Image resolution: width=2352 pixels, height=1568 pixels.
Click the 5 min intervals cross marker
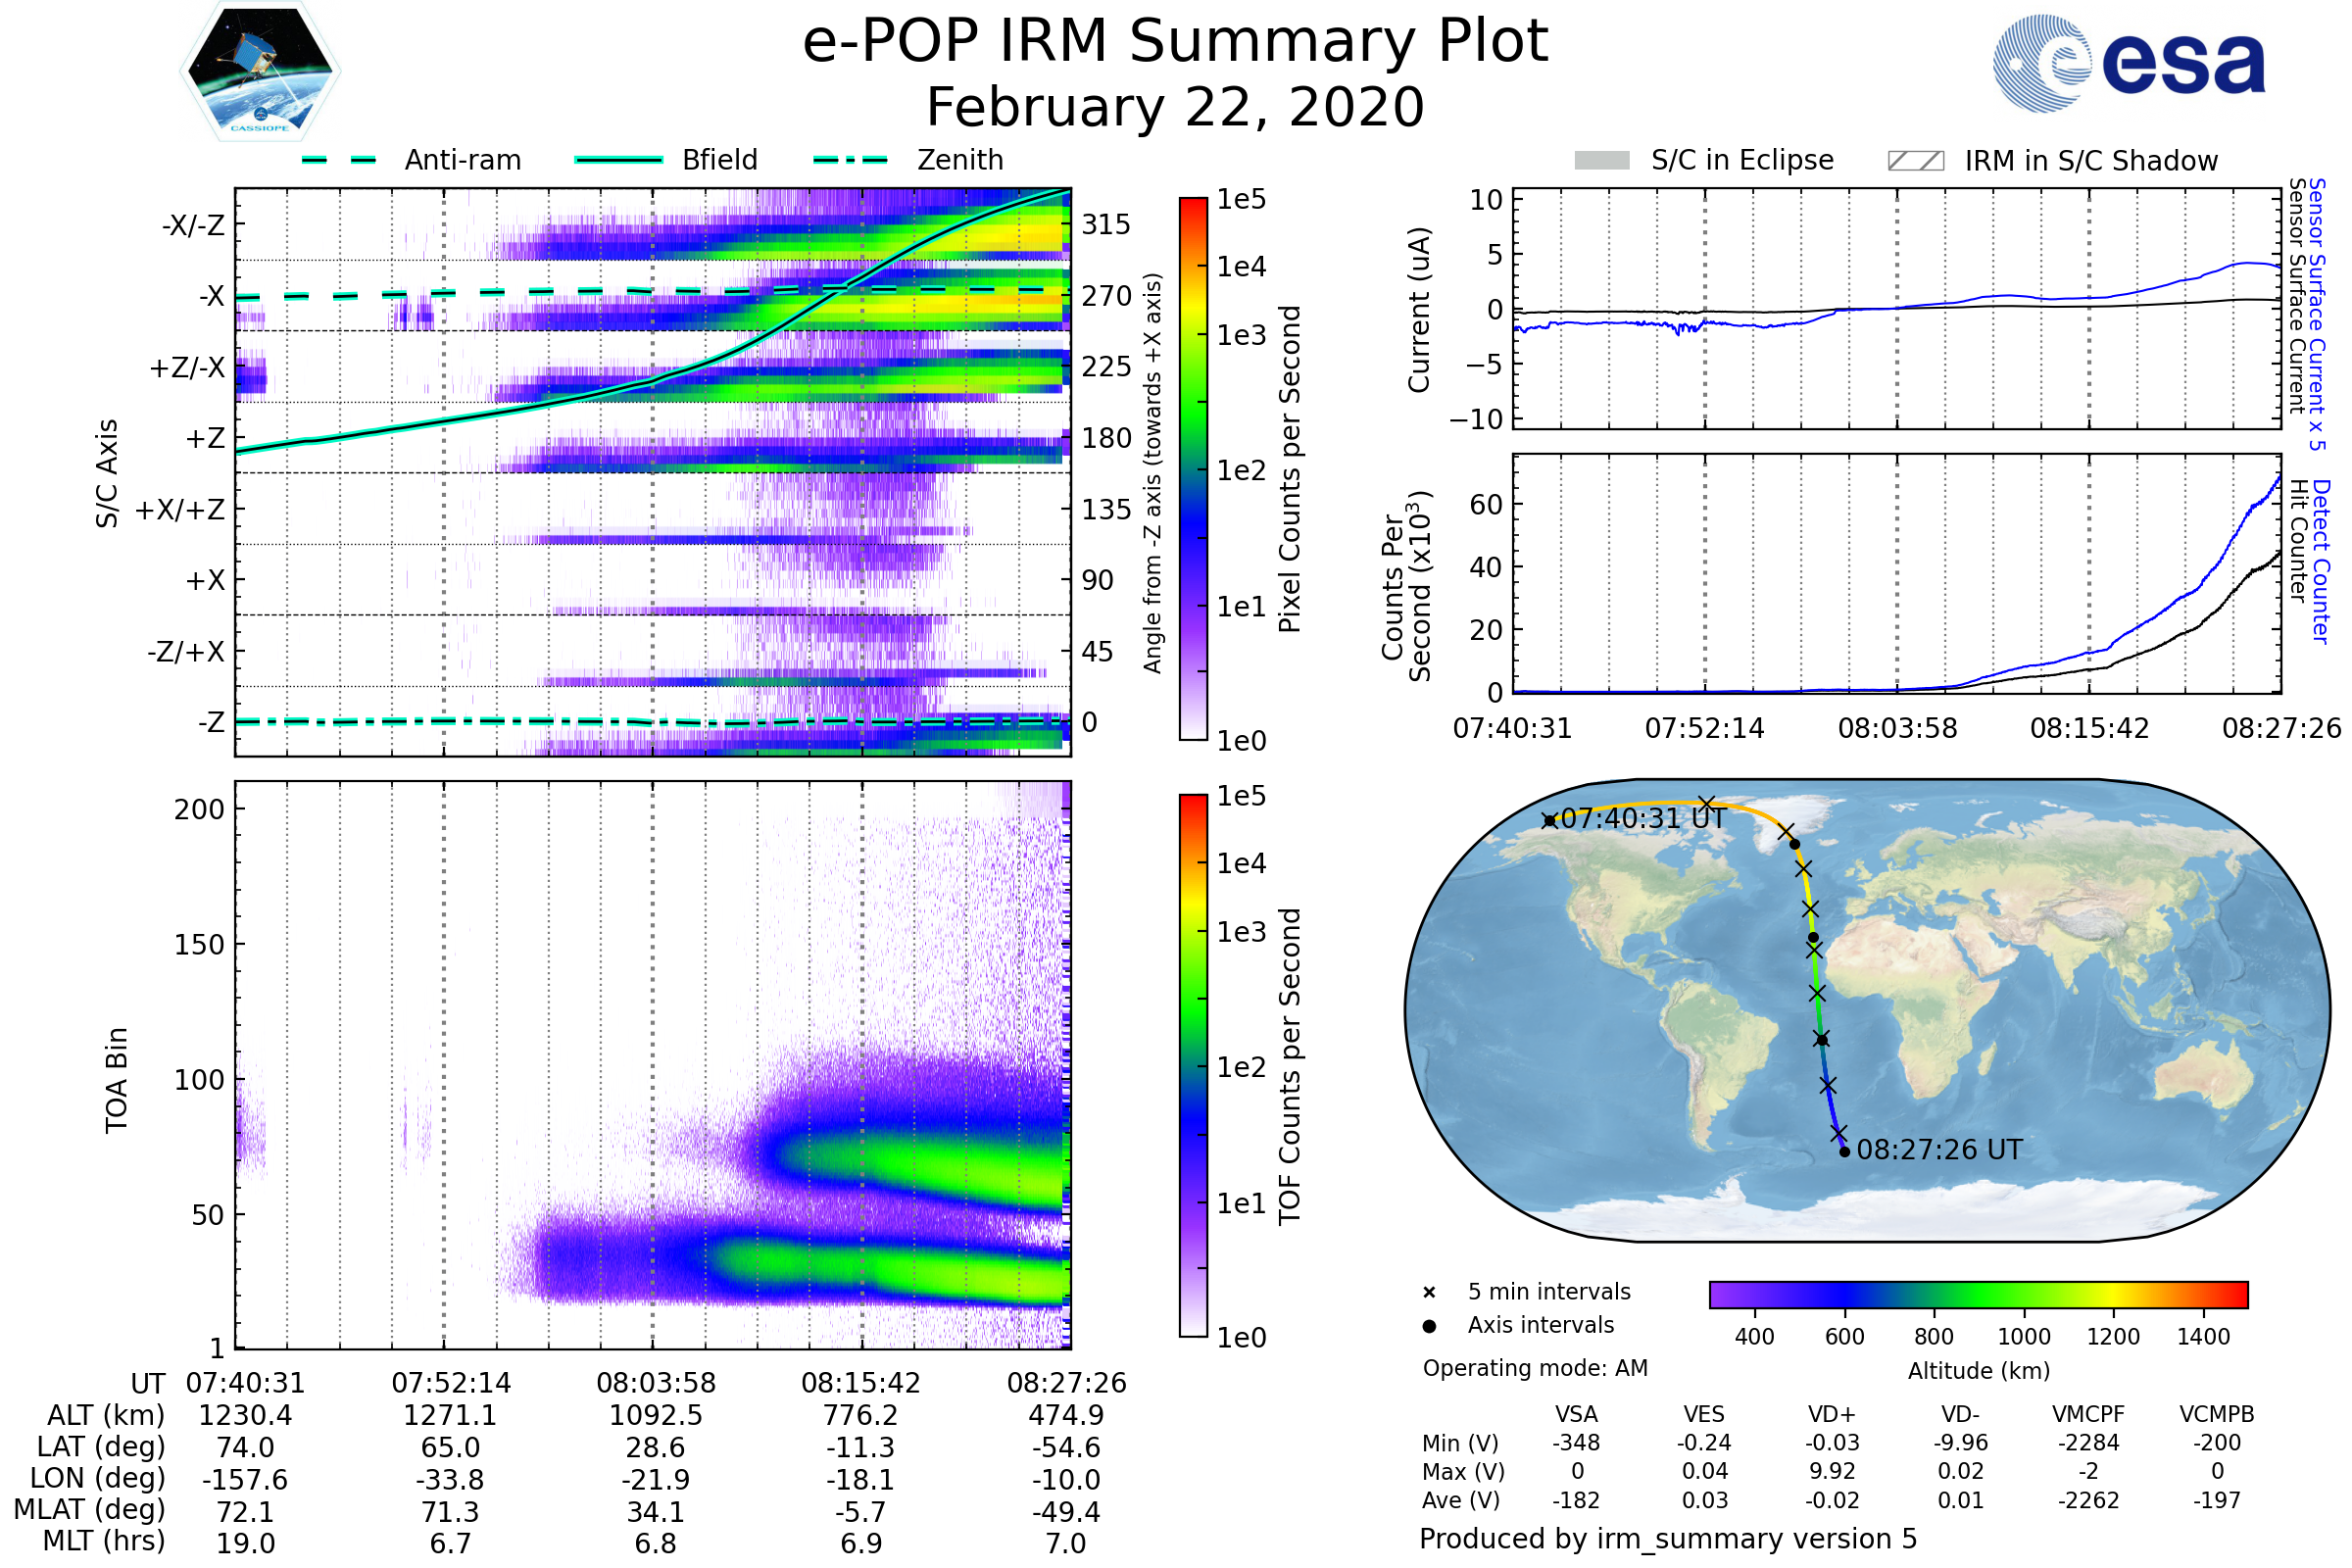(x=1429, y=1293)
